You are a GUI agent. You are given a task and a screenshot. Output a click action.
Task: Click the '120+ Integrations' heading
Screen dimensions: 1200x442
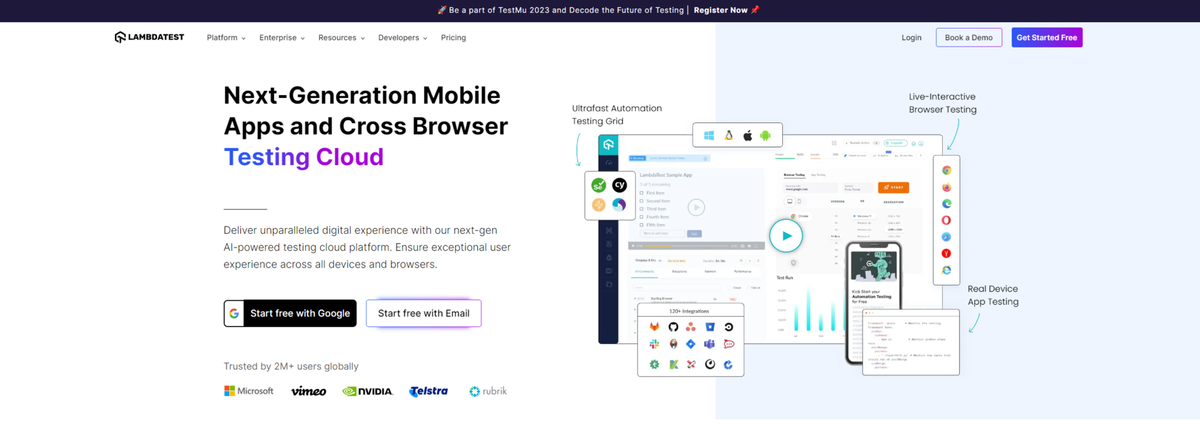pyautogui.click(x=691, y=311)
